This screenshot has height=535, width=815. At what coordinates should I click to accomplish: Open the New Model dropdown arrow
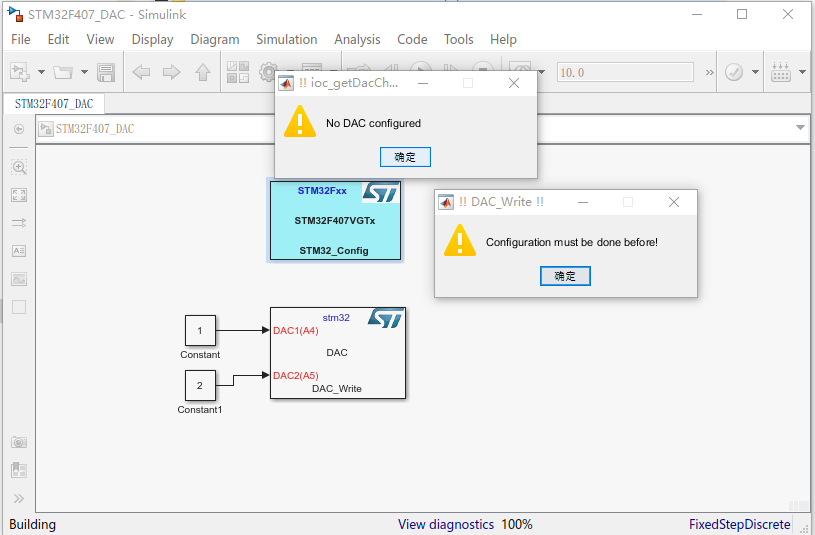click(41, 72)
